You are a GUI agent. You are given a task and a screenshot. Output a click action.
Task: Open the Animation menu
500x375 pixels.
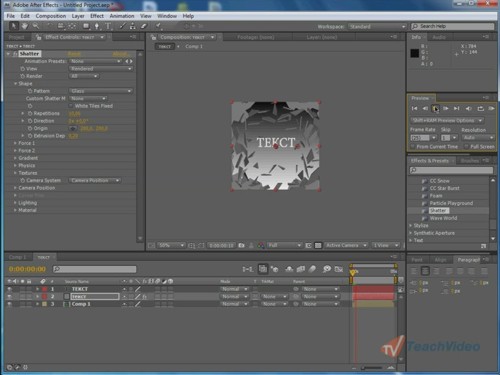tap(122, 16)
